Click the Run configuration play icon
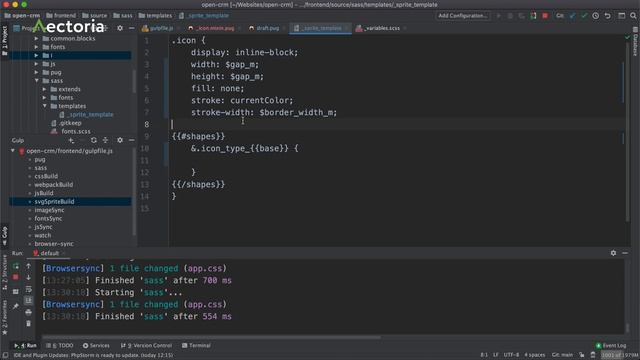This screenshot has height=360, width=640. [x=498, y=16]
